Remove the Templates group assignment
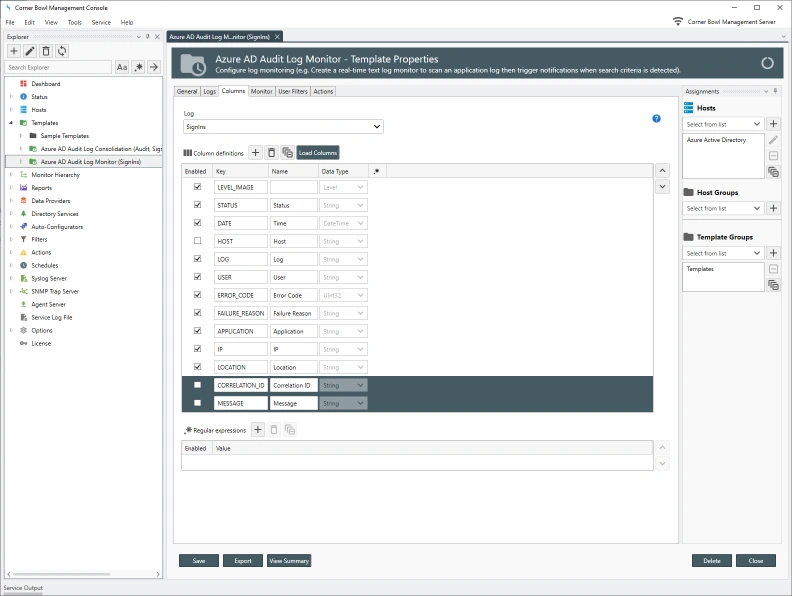 pyautogui.click(x=773, y=269)
